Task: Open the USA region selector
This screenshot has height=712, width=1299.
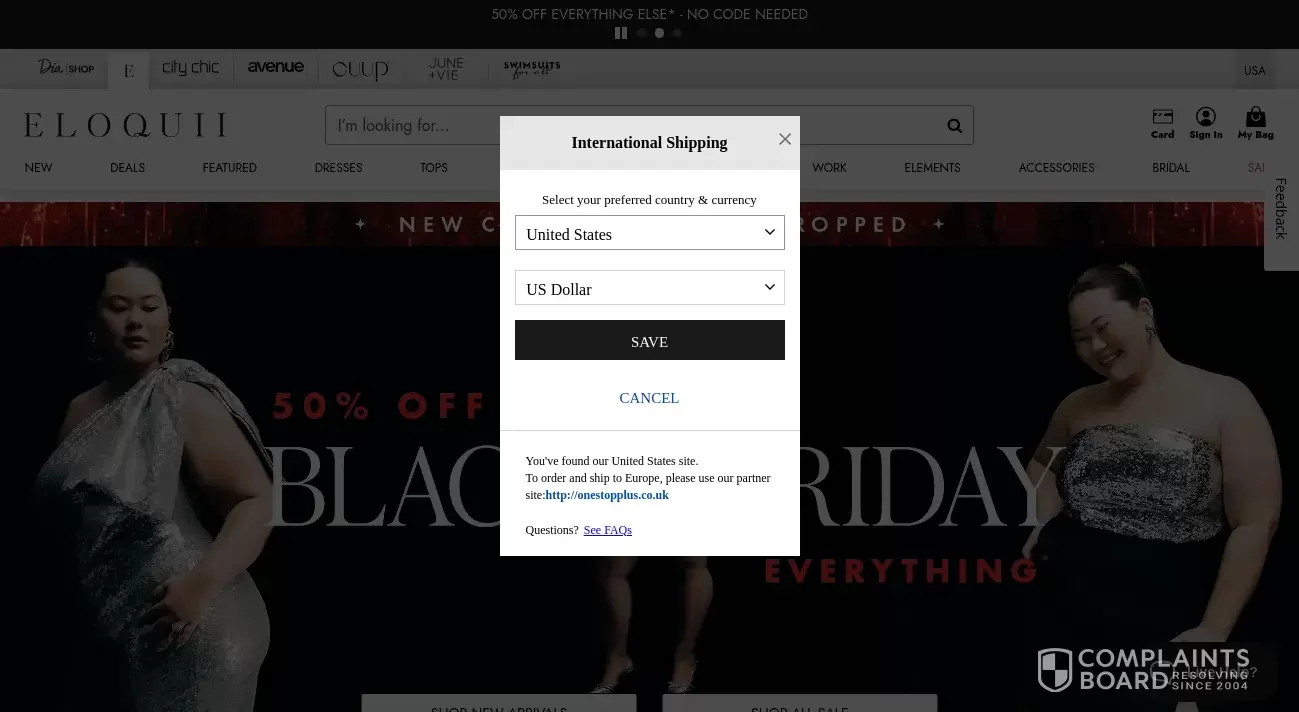Action: tap(1255, 70)
